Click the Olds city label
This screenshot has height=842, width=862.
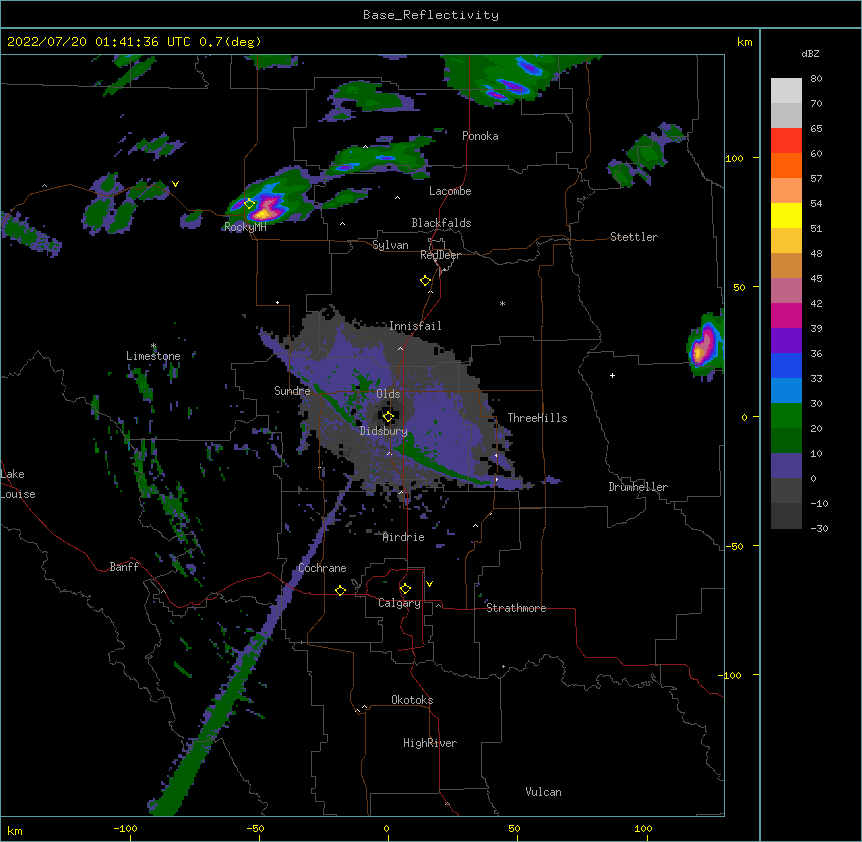388,394
